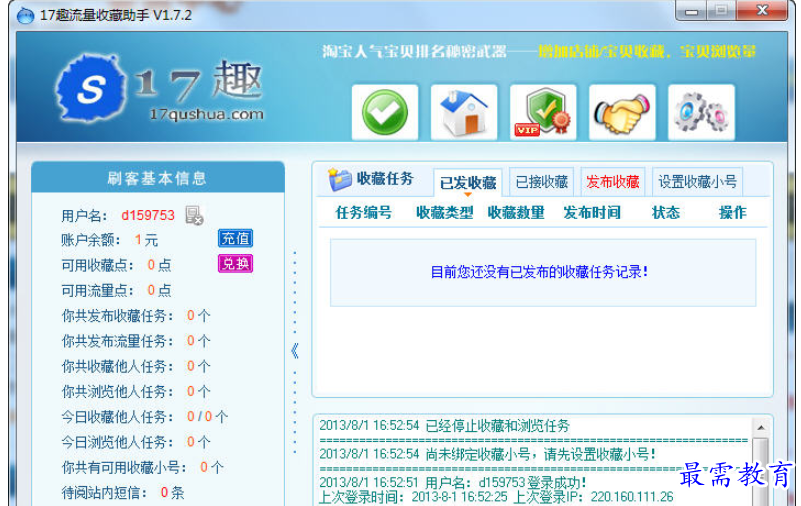Screen dimensions: 801x506
Task: Click the 账户余额 1元 value
Action: (146, 240)
